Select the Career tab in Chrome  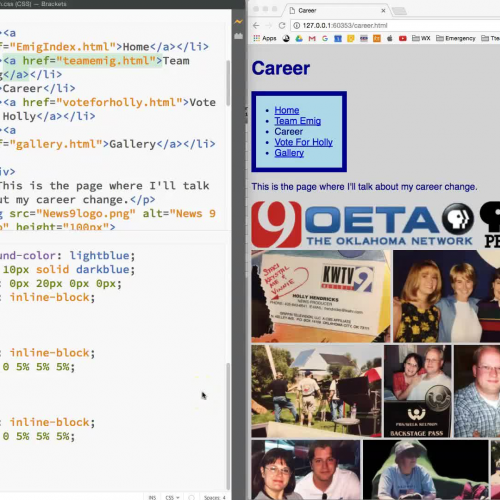click(337, 11)
